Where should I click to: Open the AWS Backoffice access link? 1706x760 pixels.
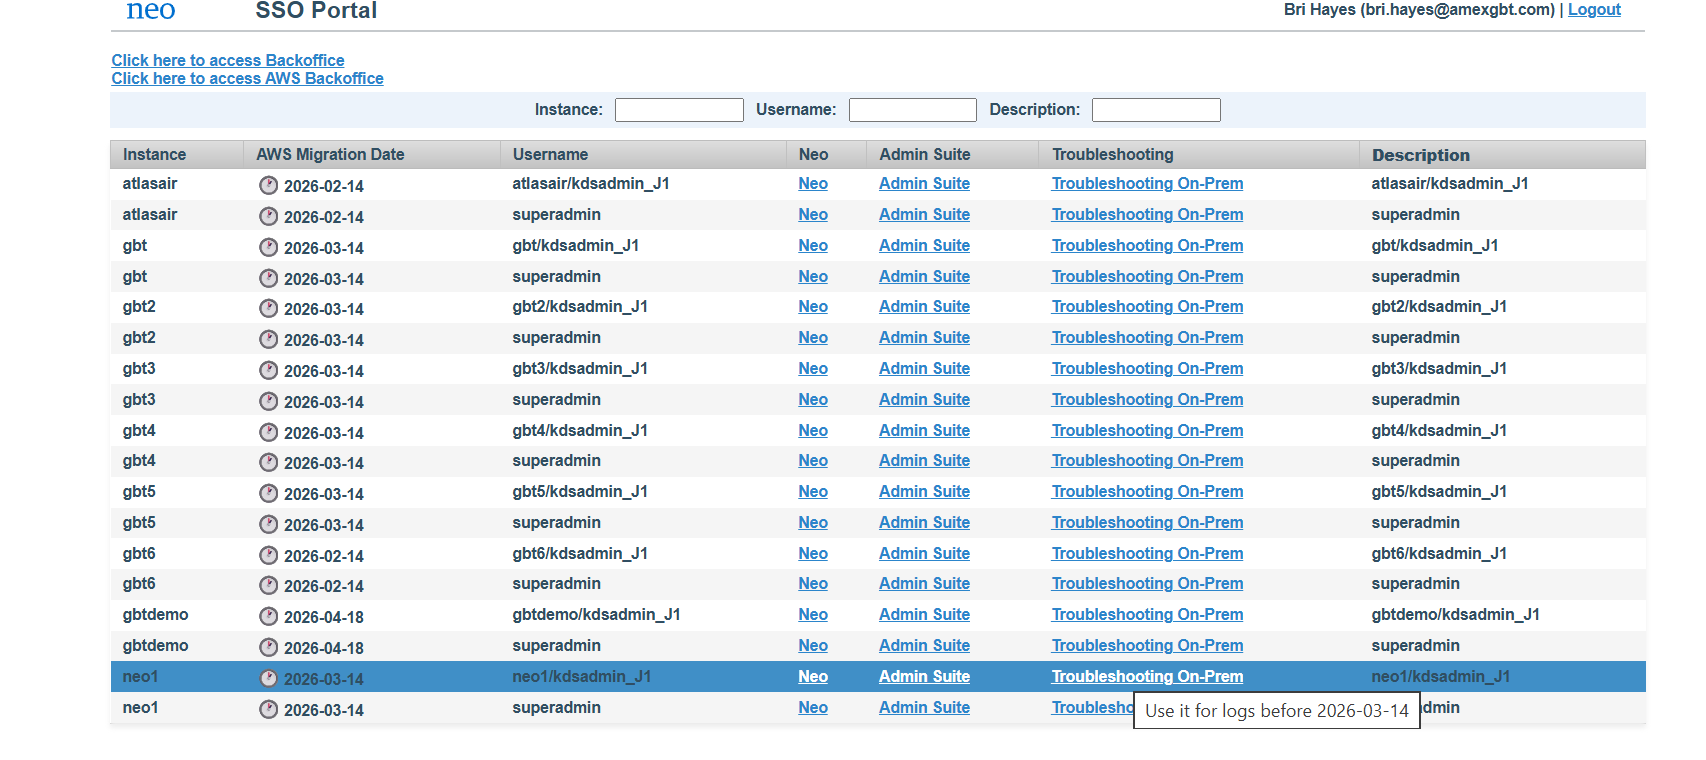(247, 78)
